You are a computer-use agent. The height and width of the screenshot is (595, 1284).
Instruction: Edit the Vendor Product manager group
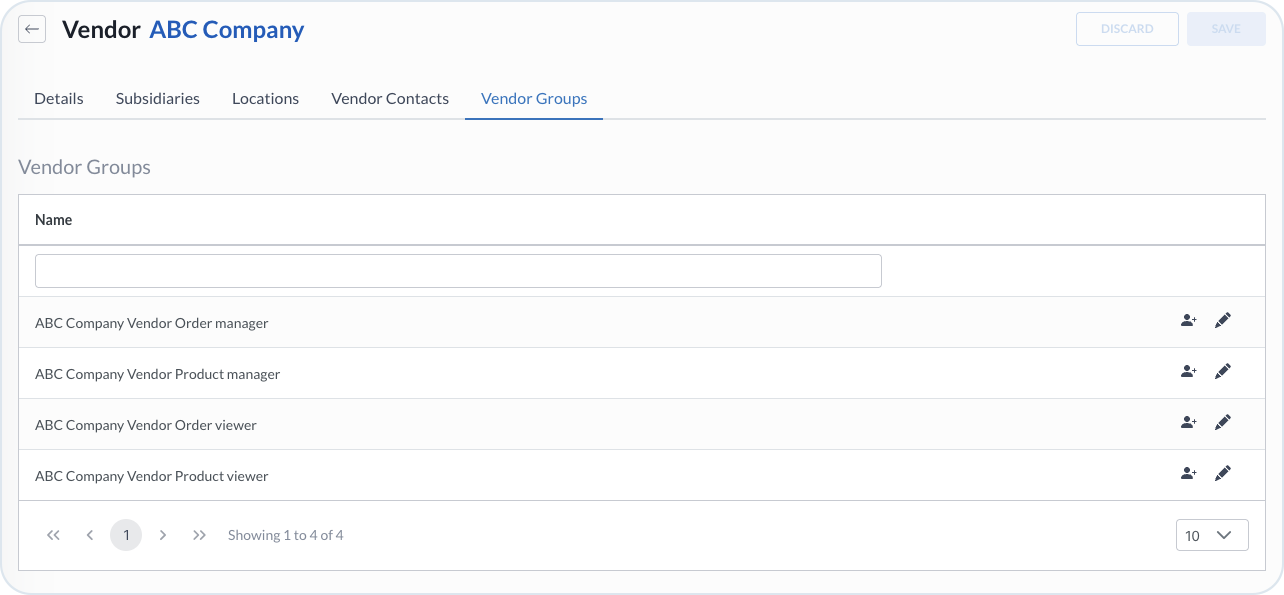point(1222,372)
